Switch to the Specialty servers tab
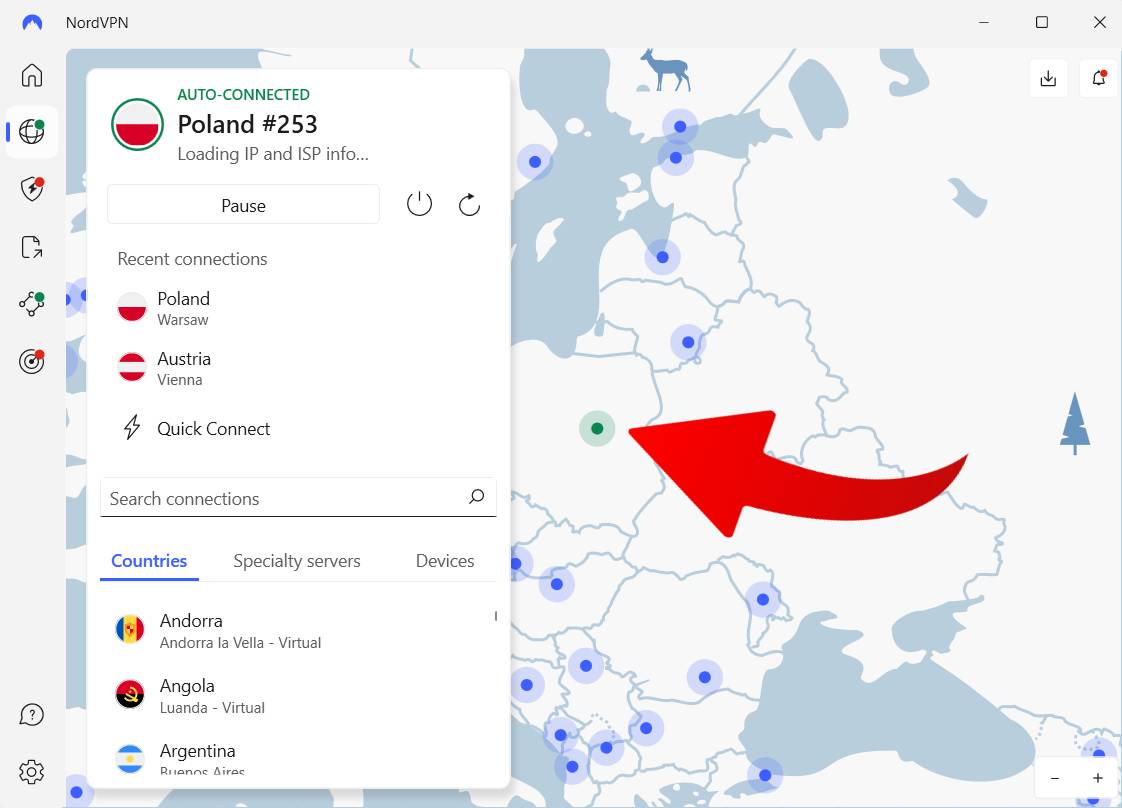This screenshot has width=1122, height=808. (x=297, y=561)
